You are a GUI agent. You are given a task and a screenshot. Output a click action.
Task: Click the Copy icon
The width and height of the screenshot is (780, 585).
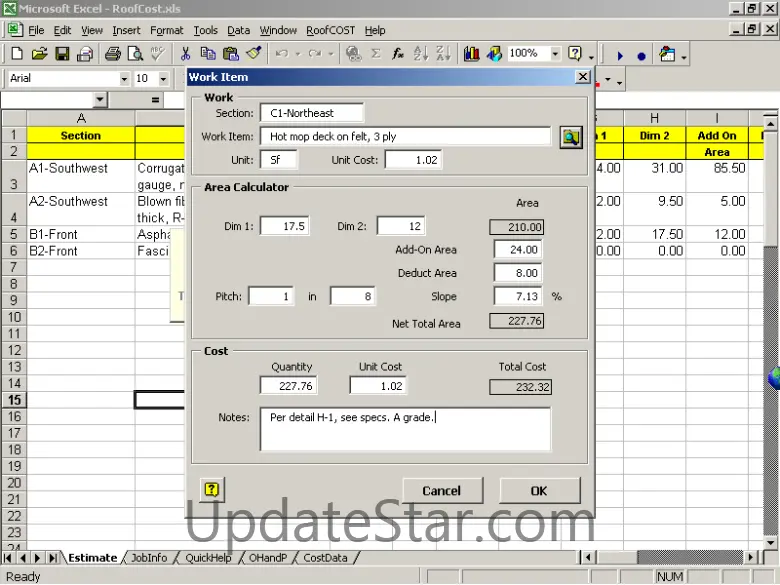click(208, 54)
